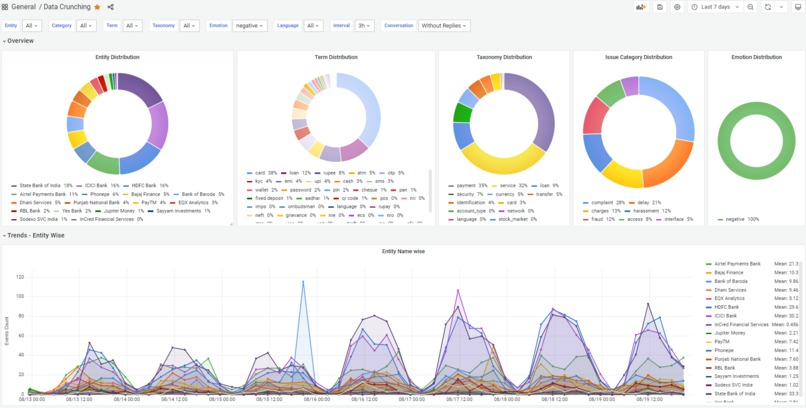Star the Data Crunching dashboard
This screenshot has height=408, width=806.
97,7
